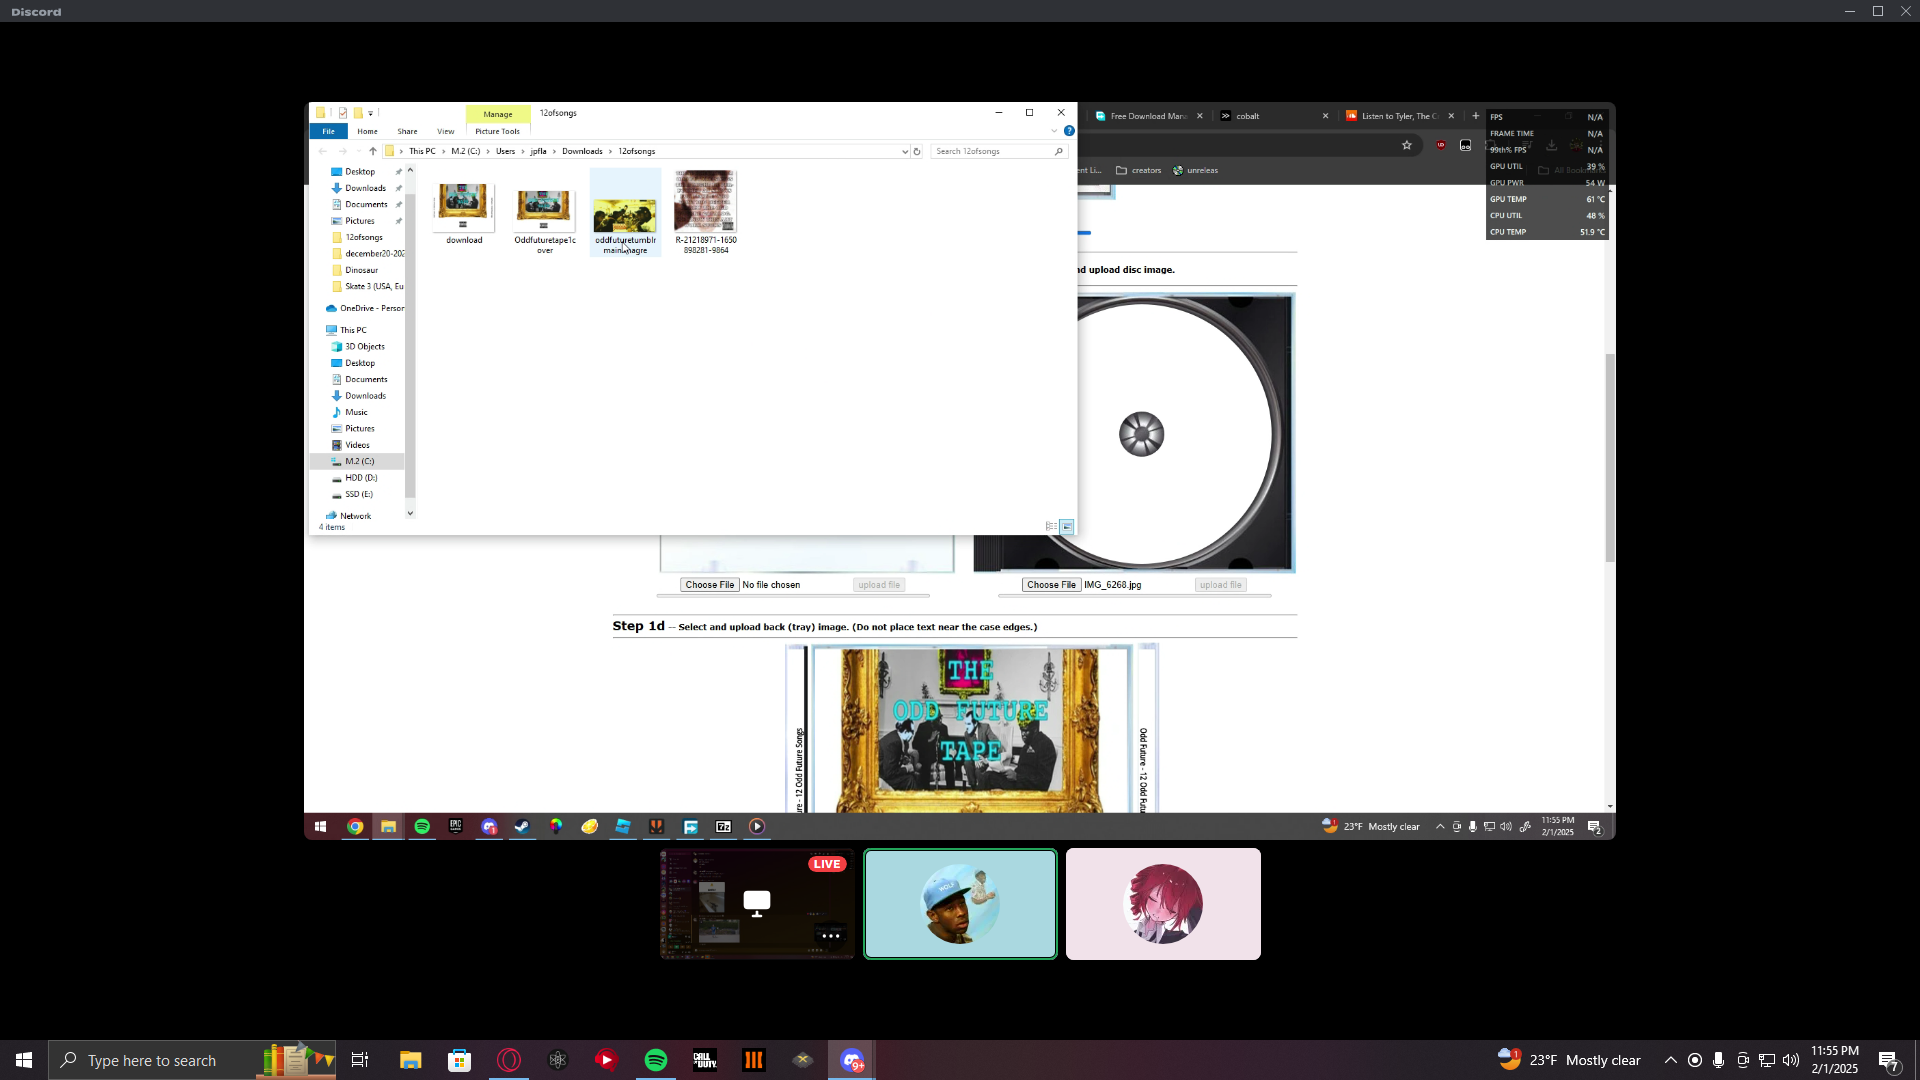Click 'upload file' beside IMG_6268.jpg
Viewport: 1920px width, 1080px height.
1220,585
